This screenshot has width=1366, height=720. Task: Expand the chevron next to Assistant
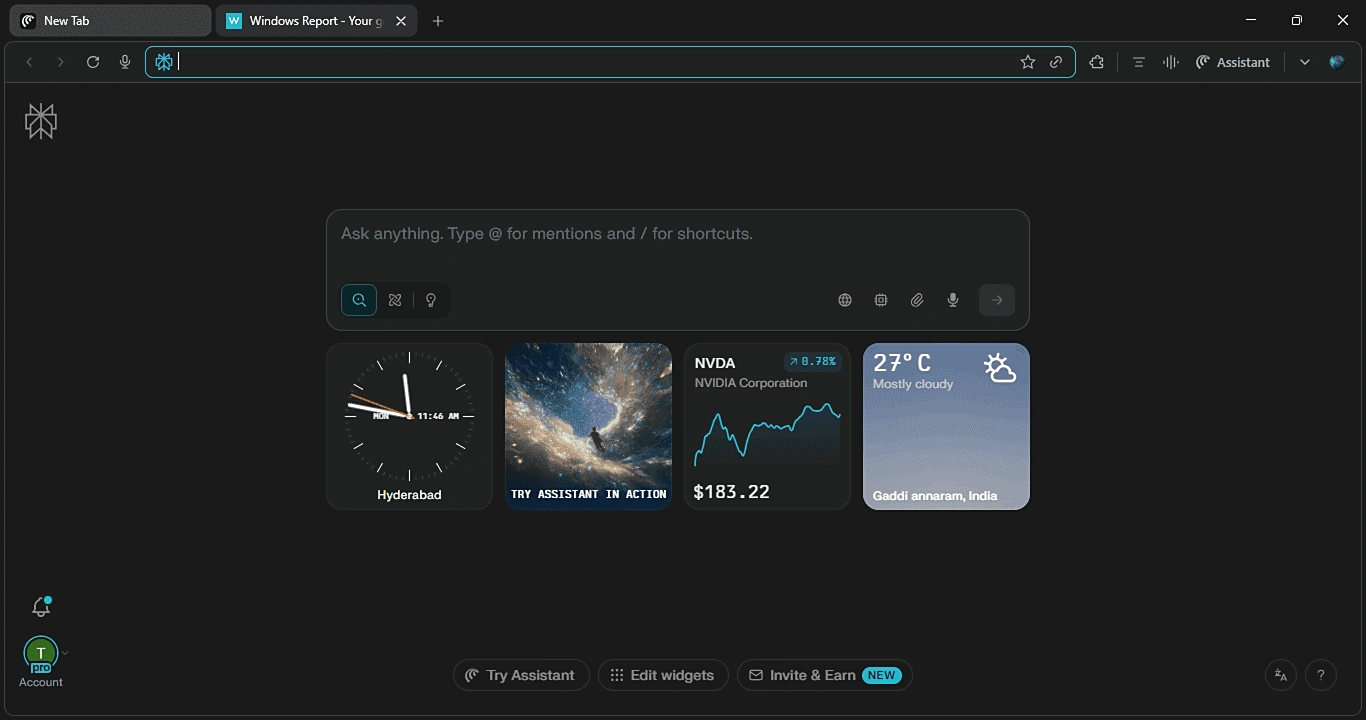tap(1304, 62)
